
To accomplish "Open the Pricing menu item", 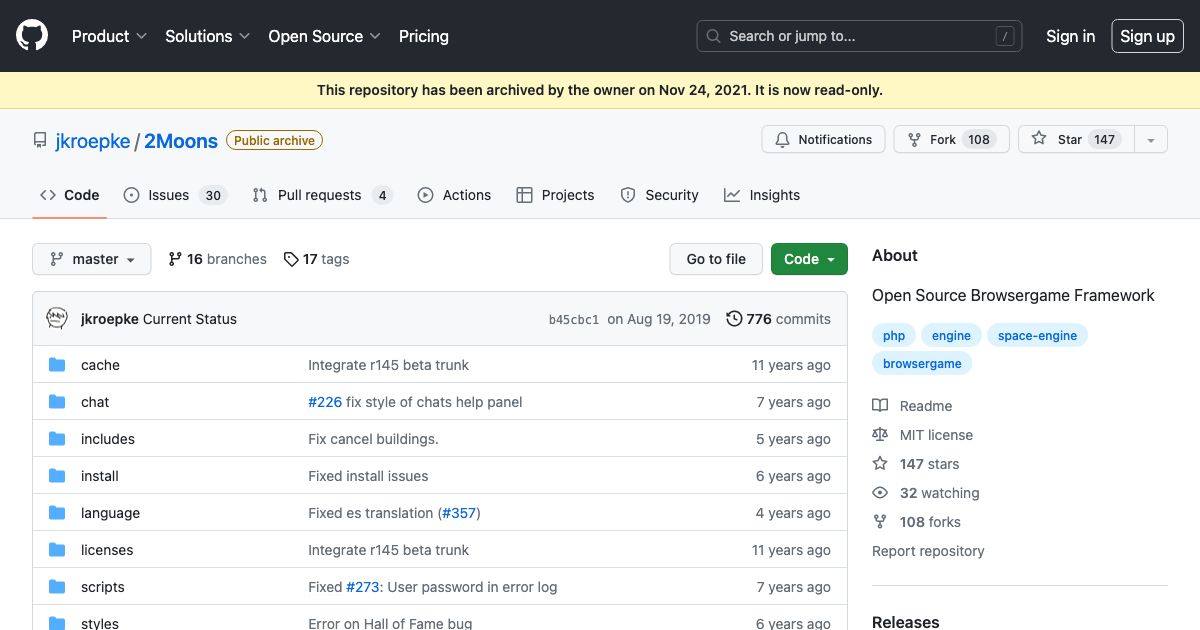I will pyautogui.click(x=423, y=36).
